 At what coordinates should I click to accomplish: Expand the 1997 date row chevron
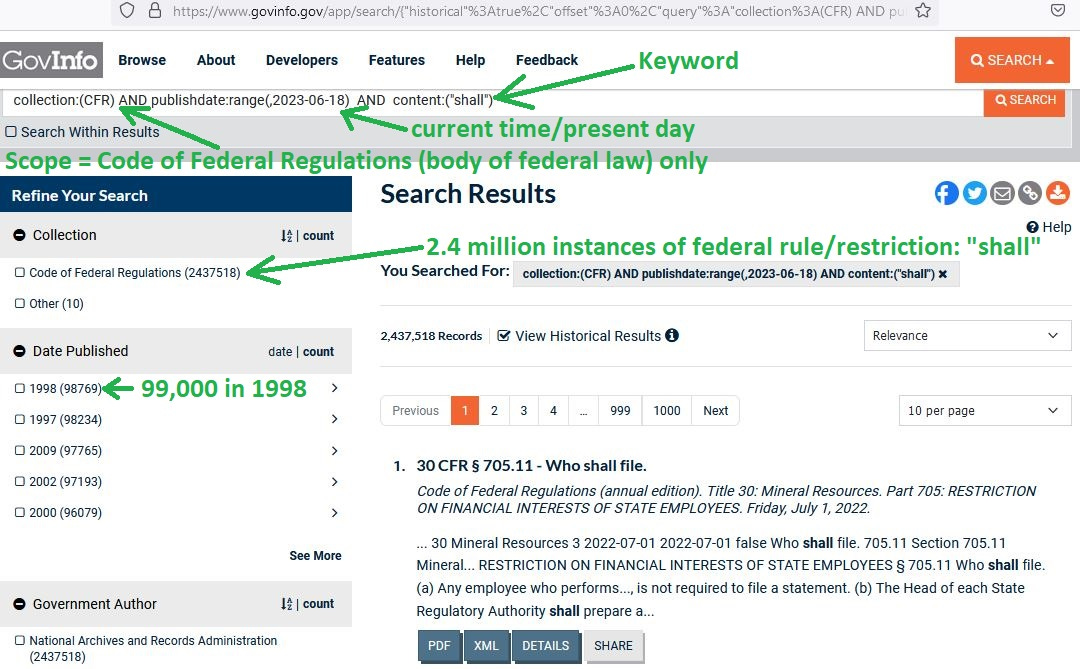point(335,419)
